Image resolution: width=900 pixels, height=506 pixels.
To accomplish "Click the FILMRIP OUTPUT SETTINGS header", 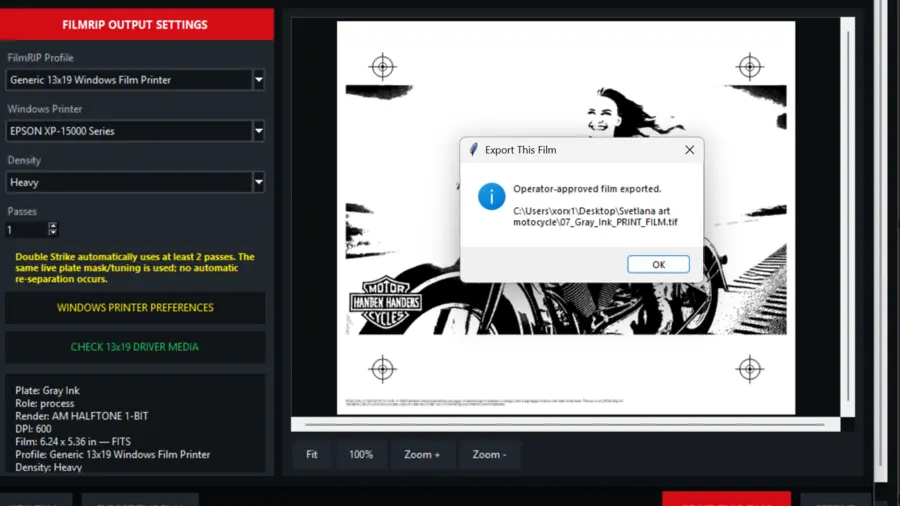I will click(135, 25).
